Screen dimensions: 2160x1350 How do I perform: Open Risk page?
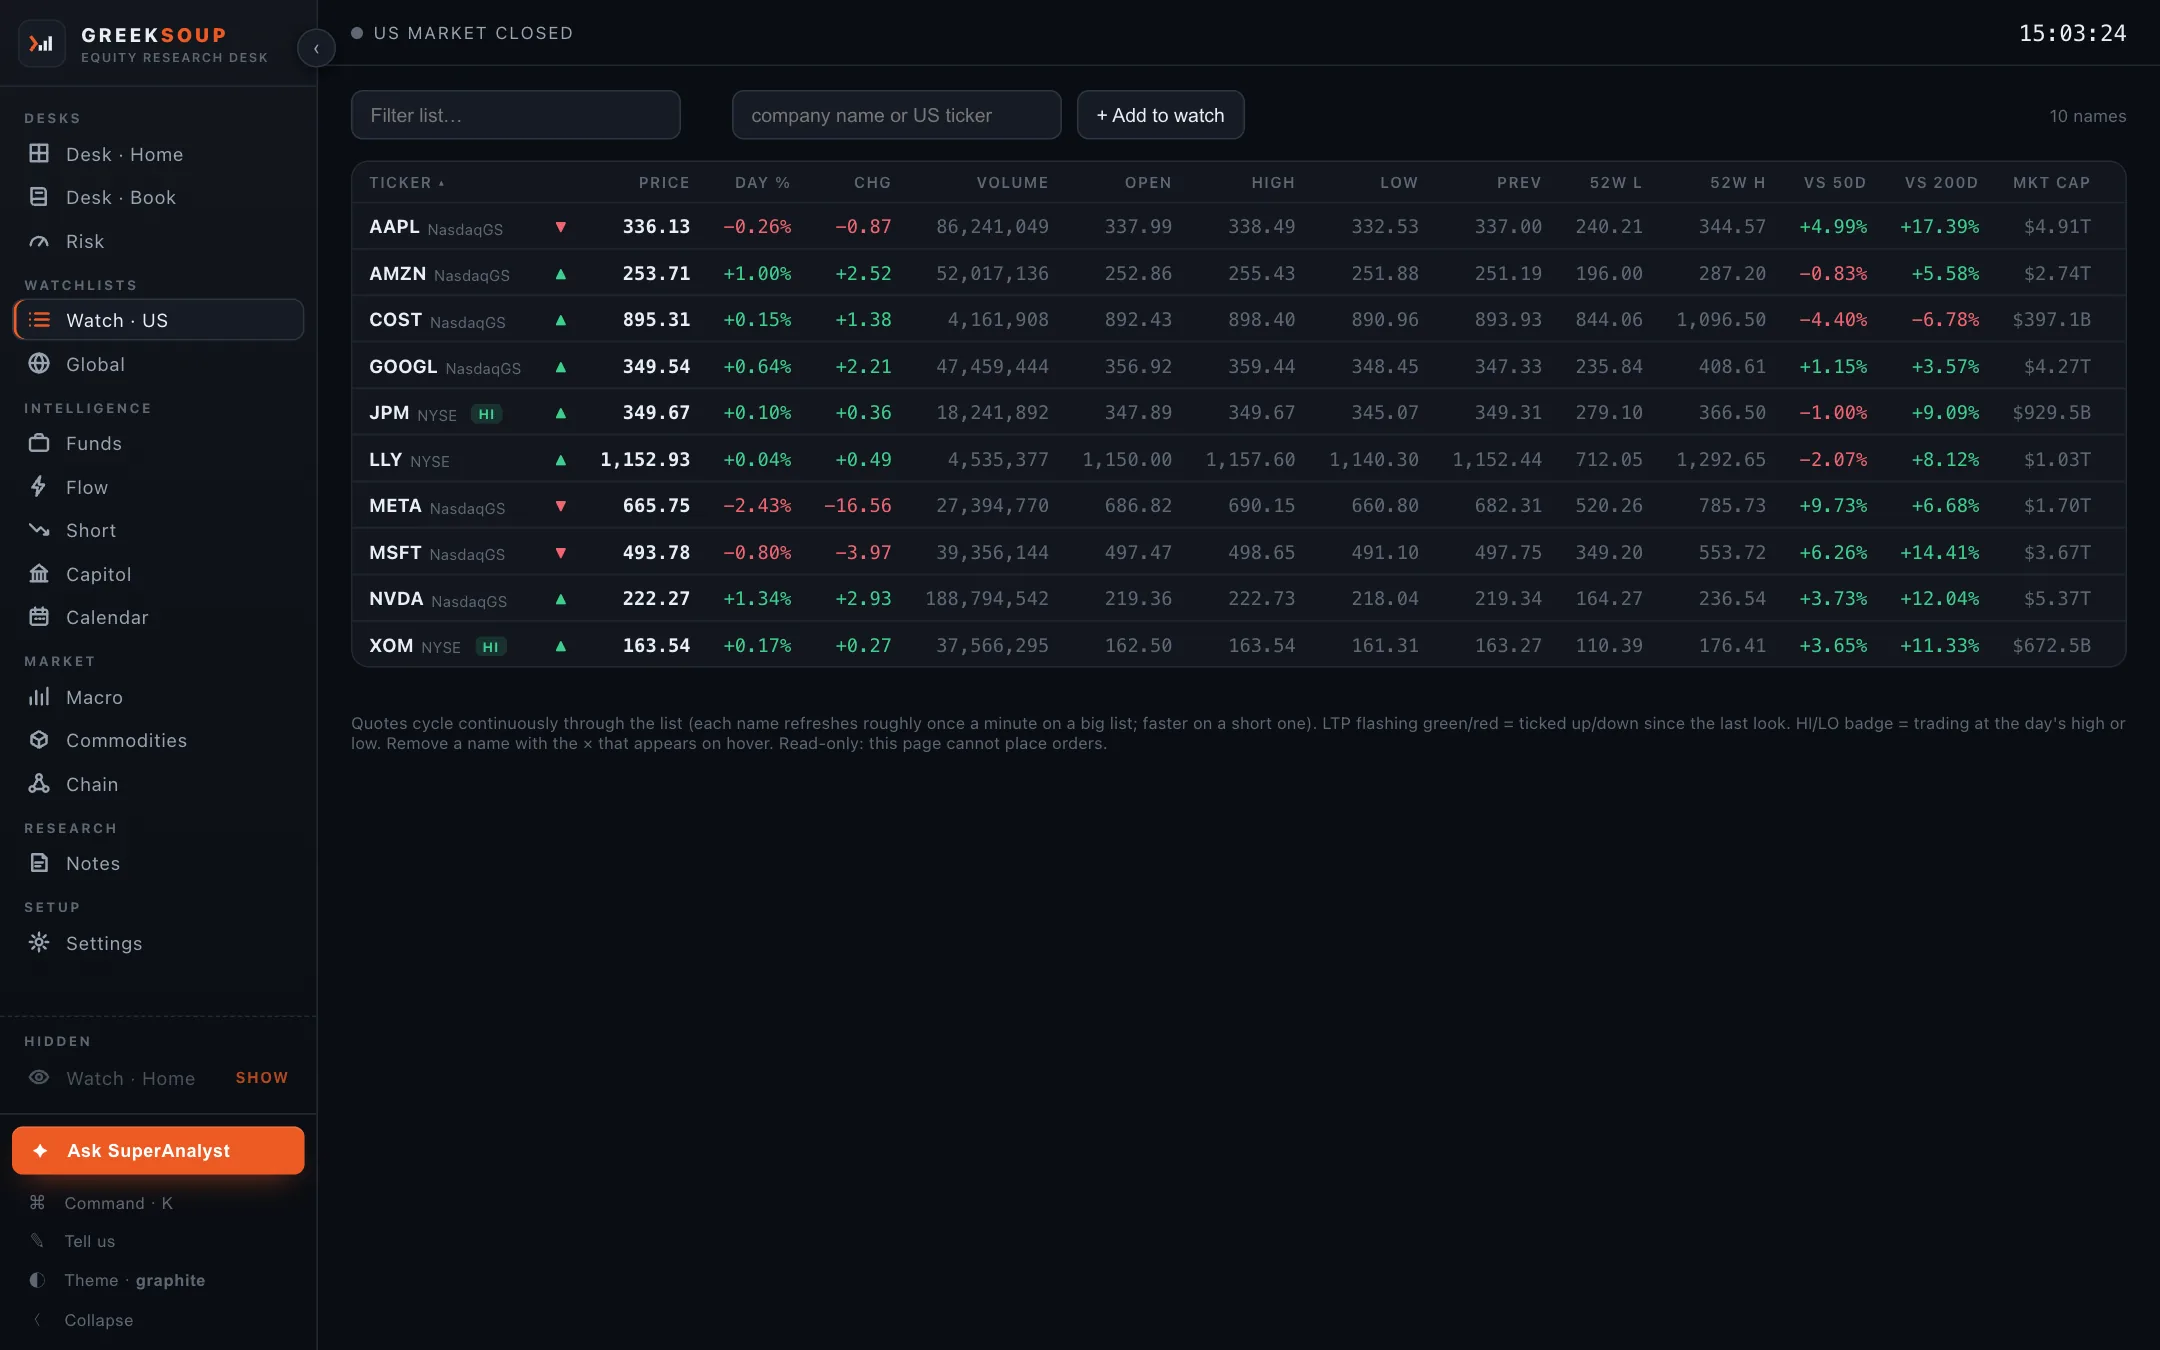[x=158, y=241]
